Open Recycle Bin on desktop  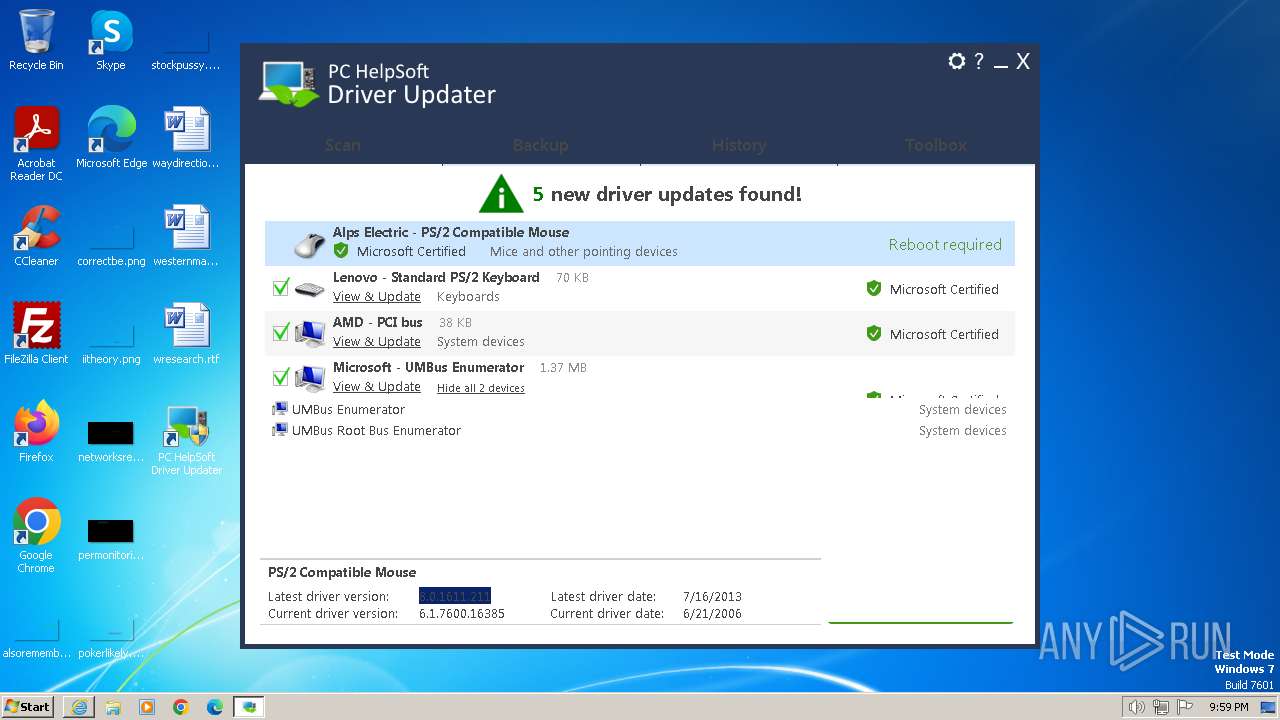36,41
